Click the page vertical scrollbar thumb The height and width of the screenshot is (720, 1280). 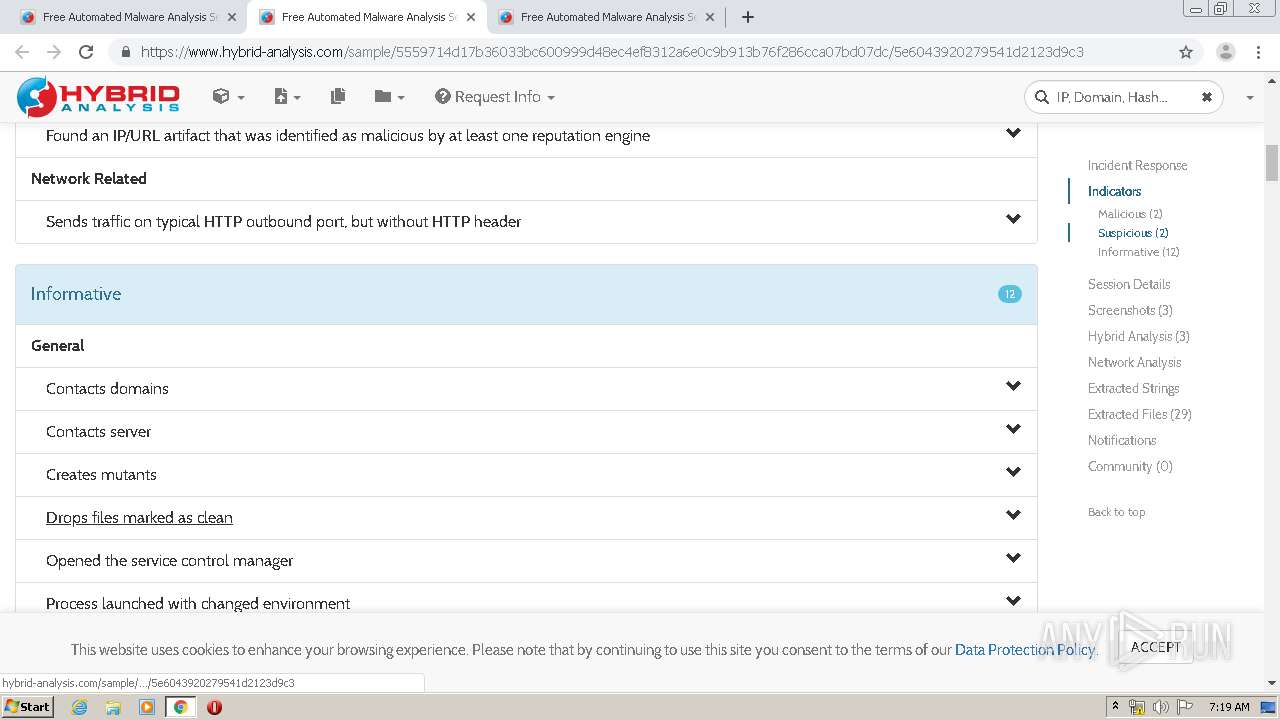[x=1272, y=163]
